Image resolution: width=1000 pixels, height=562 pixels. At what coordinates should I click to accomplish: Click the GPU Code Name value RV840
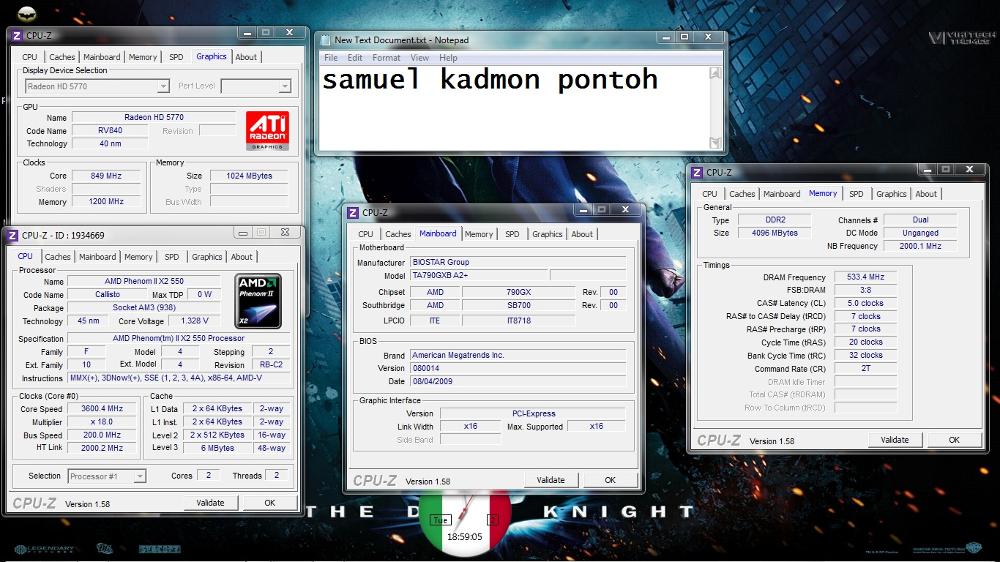tap(110, 130)
